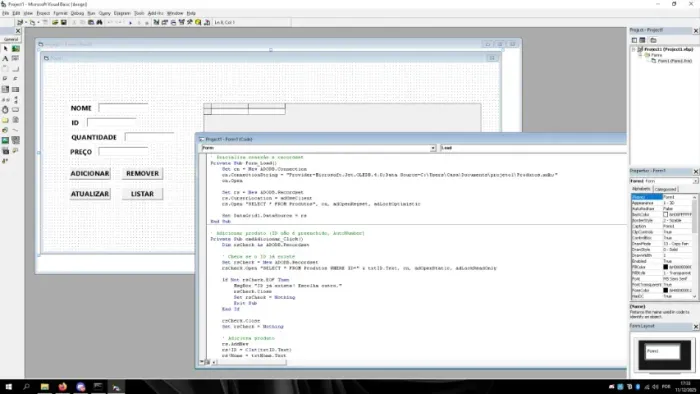The image size is (700, 394).
Task: Click the Start run toolbar icon
Action: pyautogui.click(x=130, y=22)
